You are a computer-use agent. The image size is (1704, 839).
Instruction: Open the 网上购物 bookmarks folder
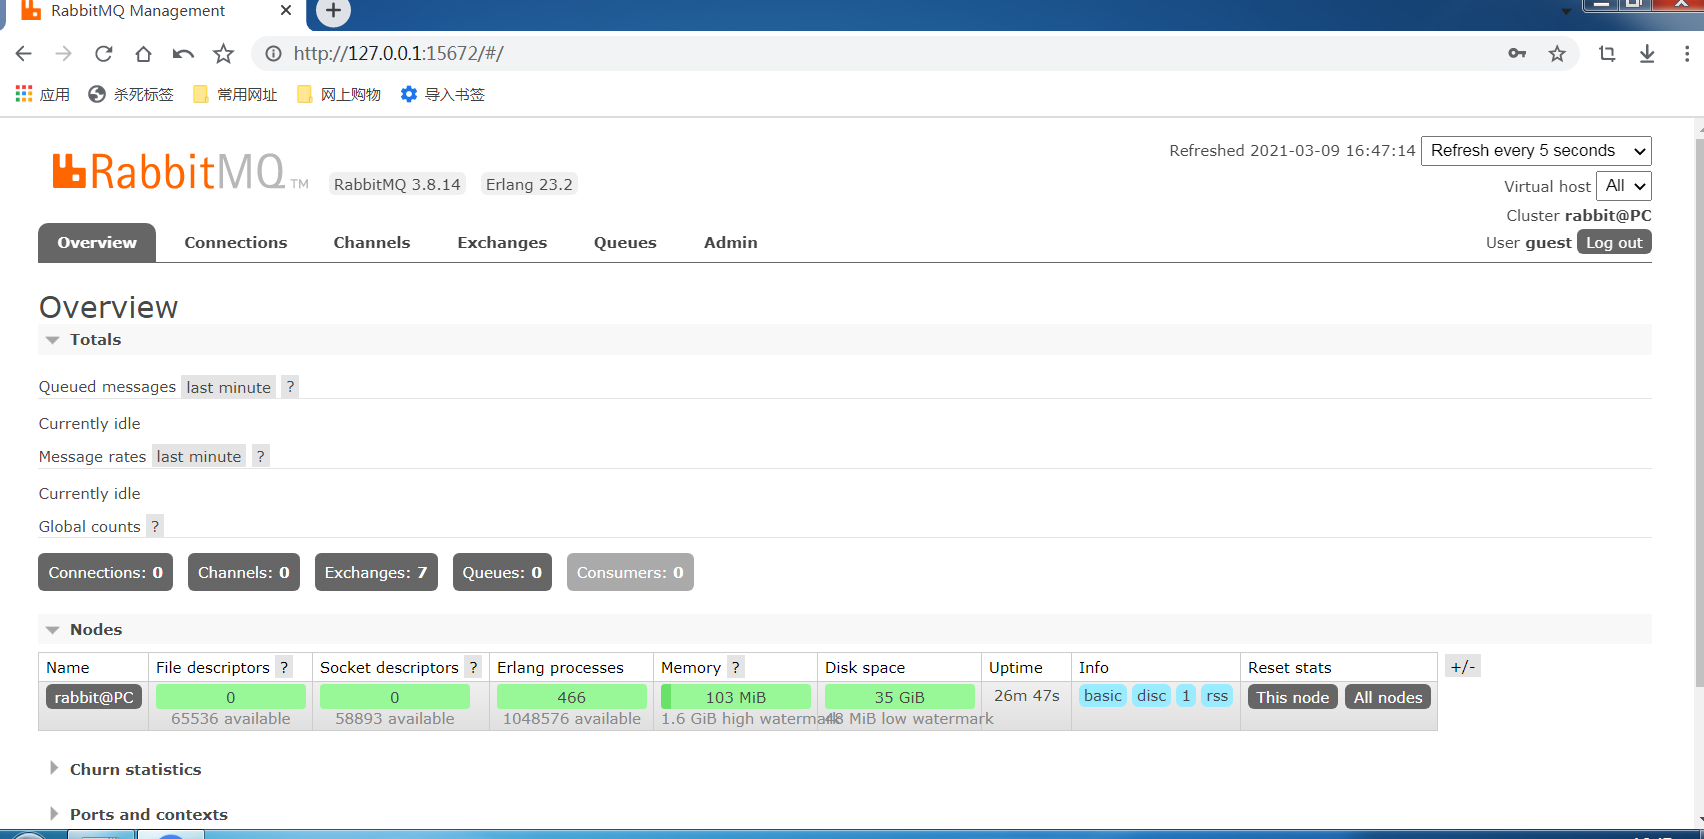[x=339, y=94]
